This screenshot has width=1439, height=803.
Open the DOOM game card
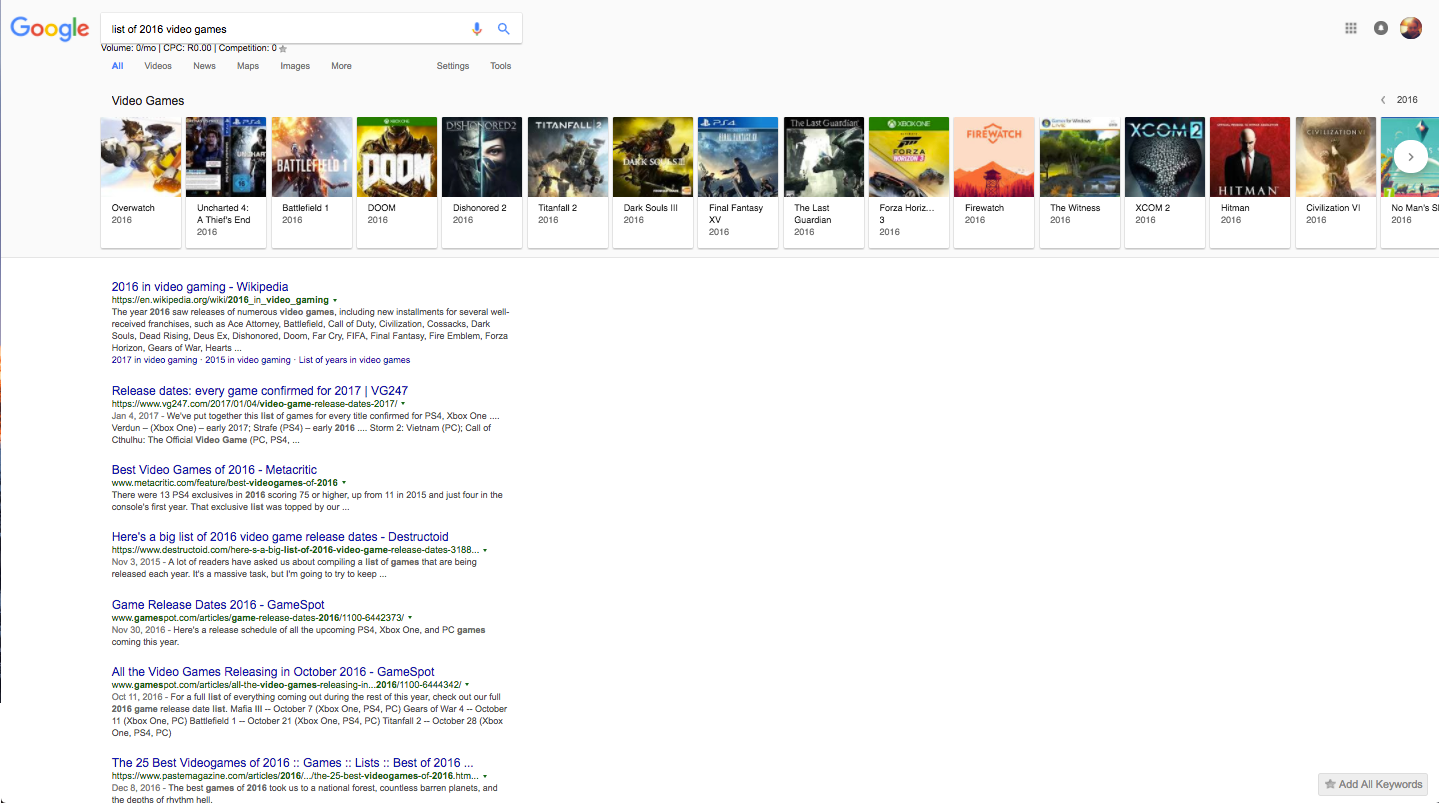coord(397,182)
